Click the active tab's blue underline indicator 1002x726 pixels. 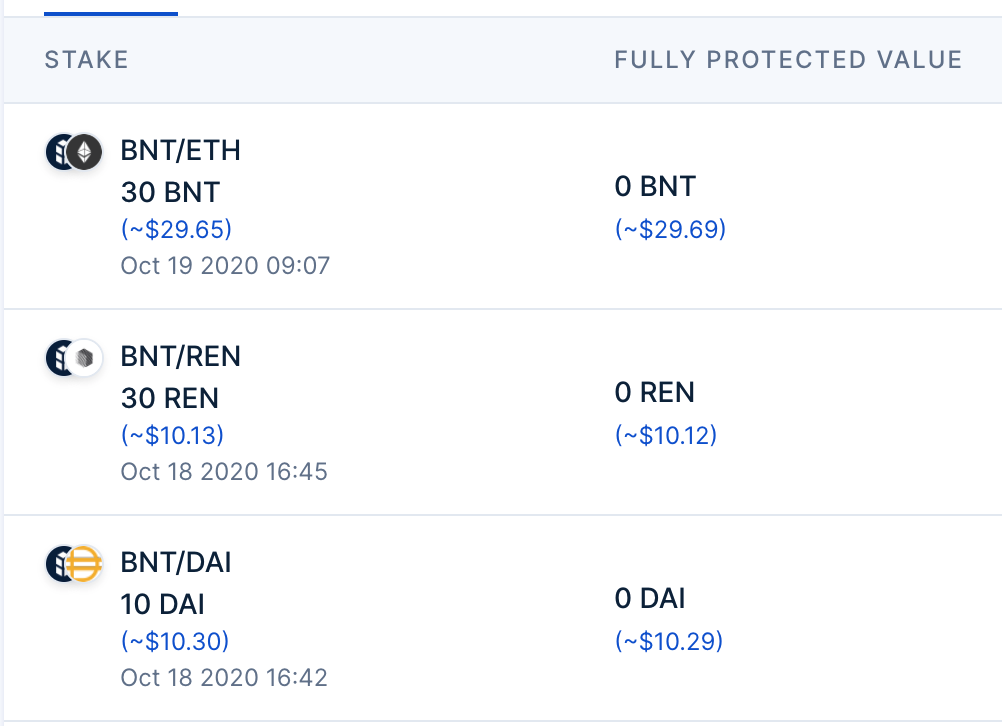tap(111, 13)
